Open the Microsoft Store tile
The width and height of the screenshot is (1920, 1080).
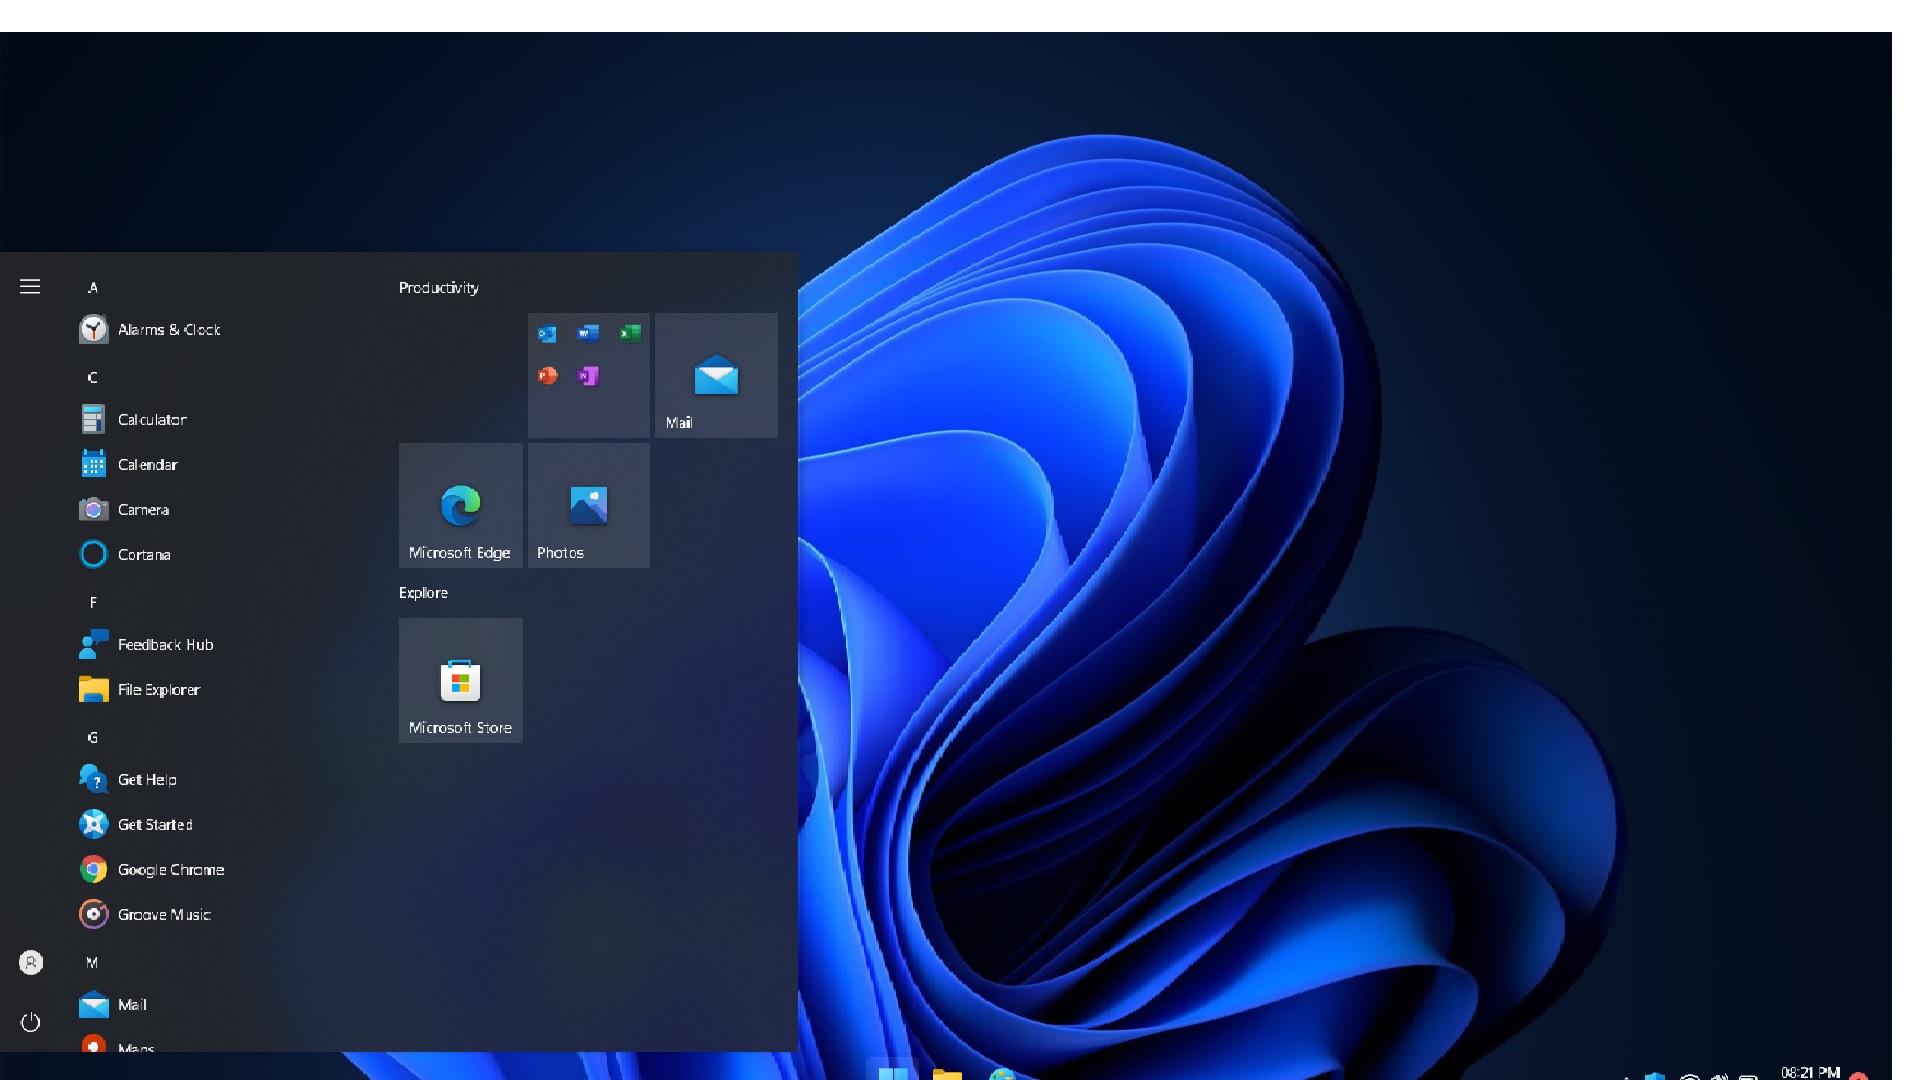tap(461, 681)
